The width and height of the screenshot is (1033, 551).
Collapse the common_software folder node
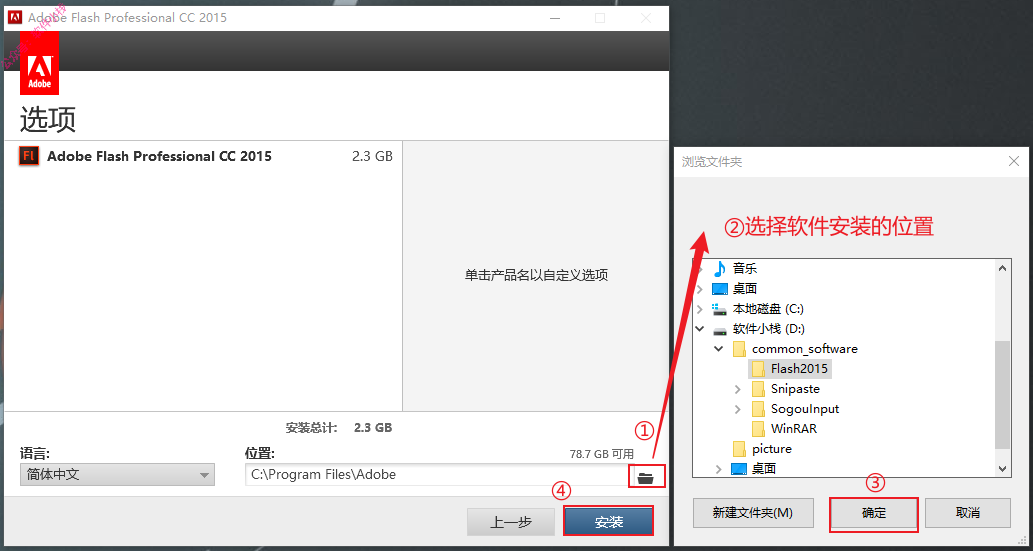tap(719, 349)
